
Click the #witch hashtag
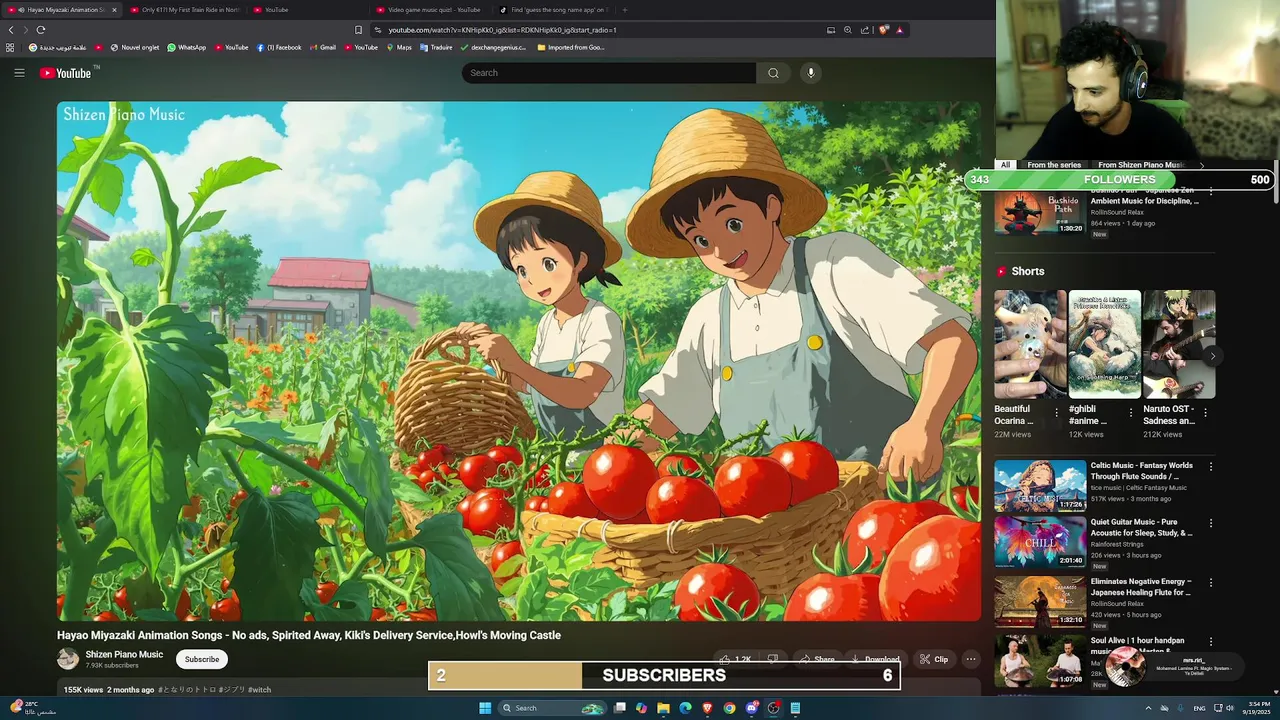260,690
